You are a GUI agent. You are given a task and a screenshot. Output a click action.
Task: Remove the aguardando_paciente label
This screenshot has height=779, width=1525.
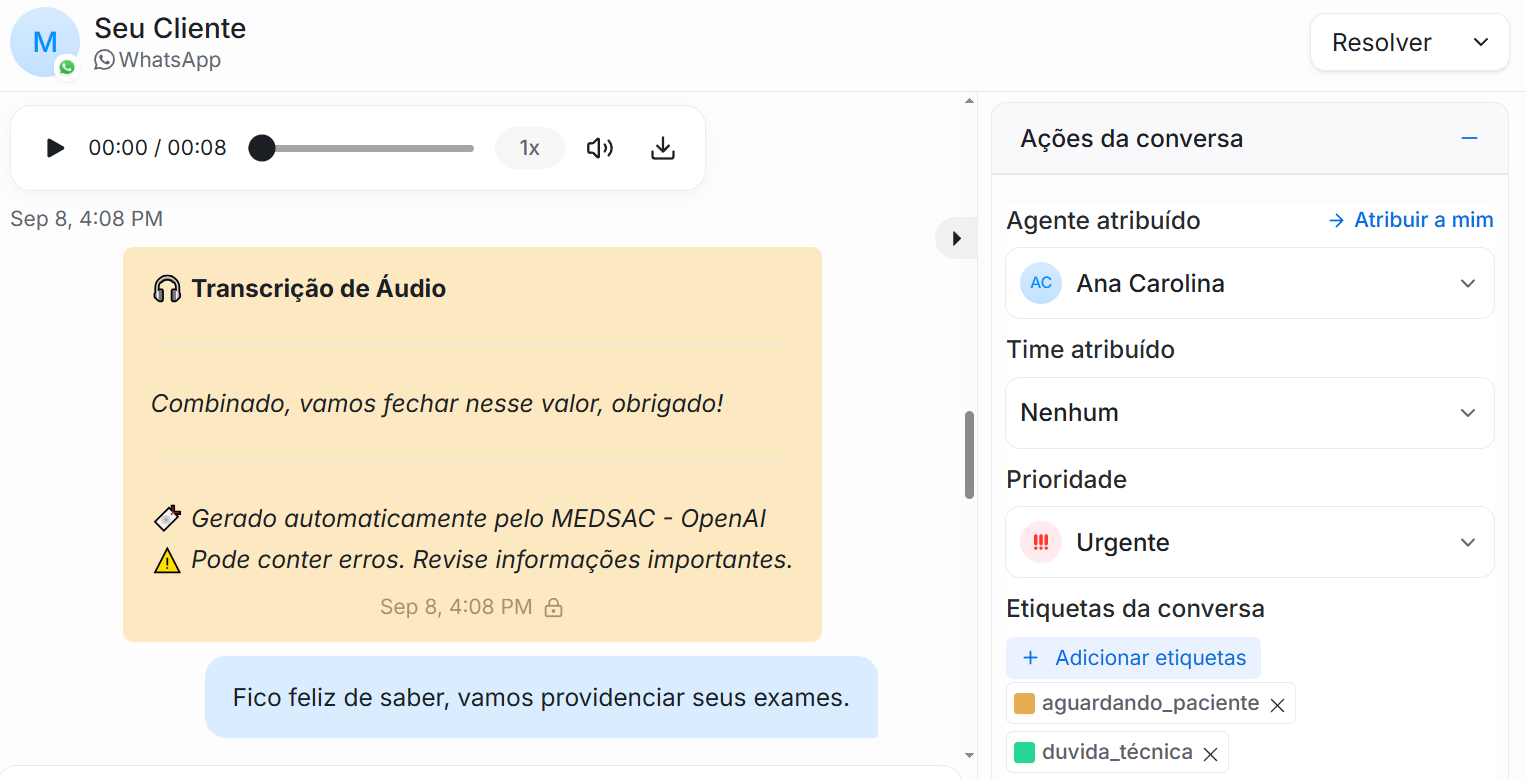tap(1277, 704)
